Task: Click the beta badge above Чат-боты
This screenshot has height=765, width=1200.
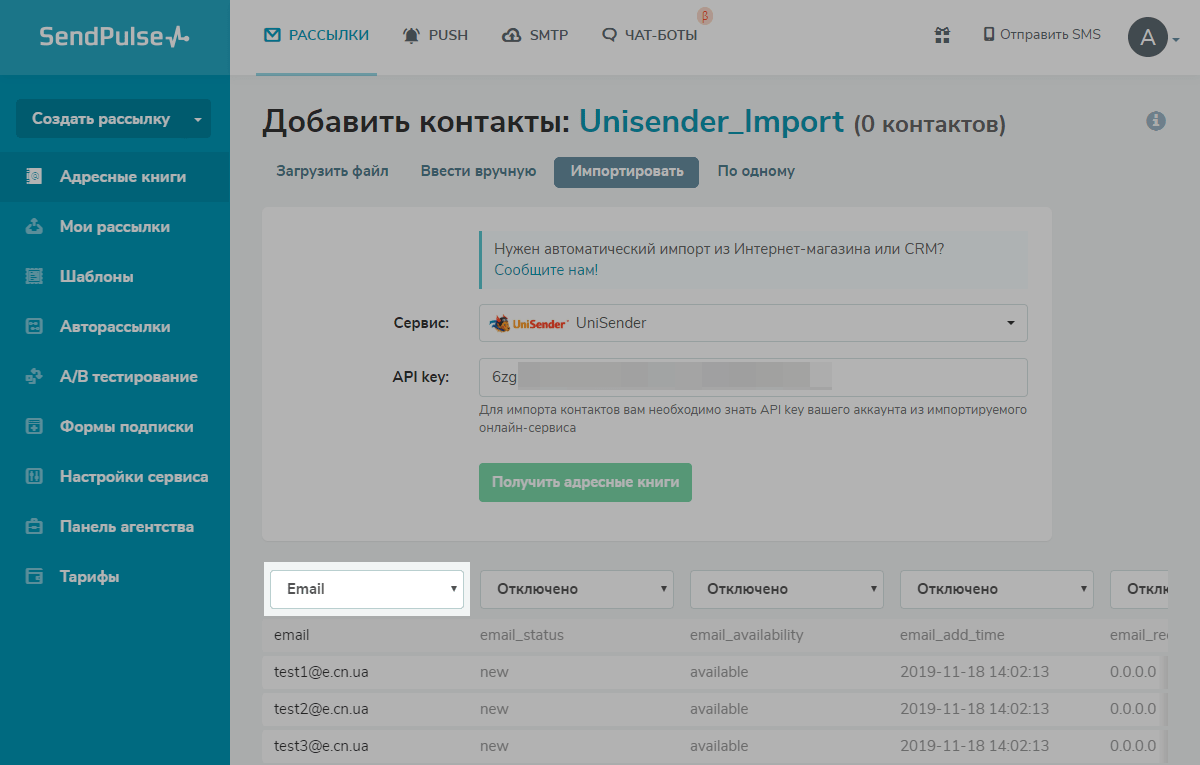Action: (705, 16)
